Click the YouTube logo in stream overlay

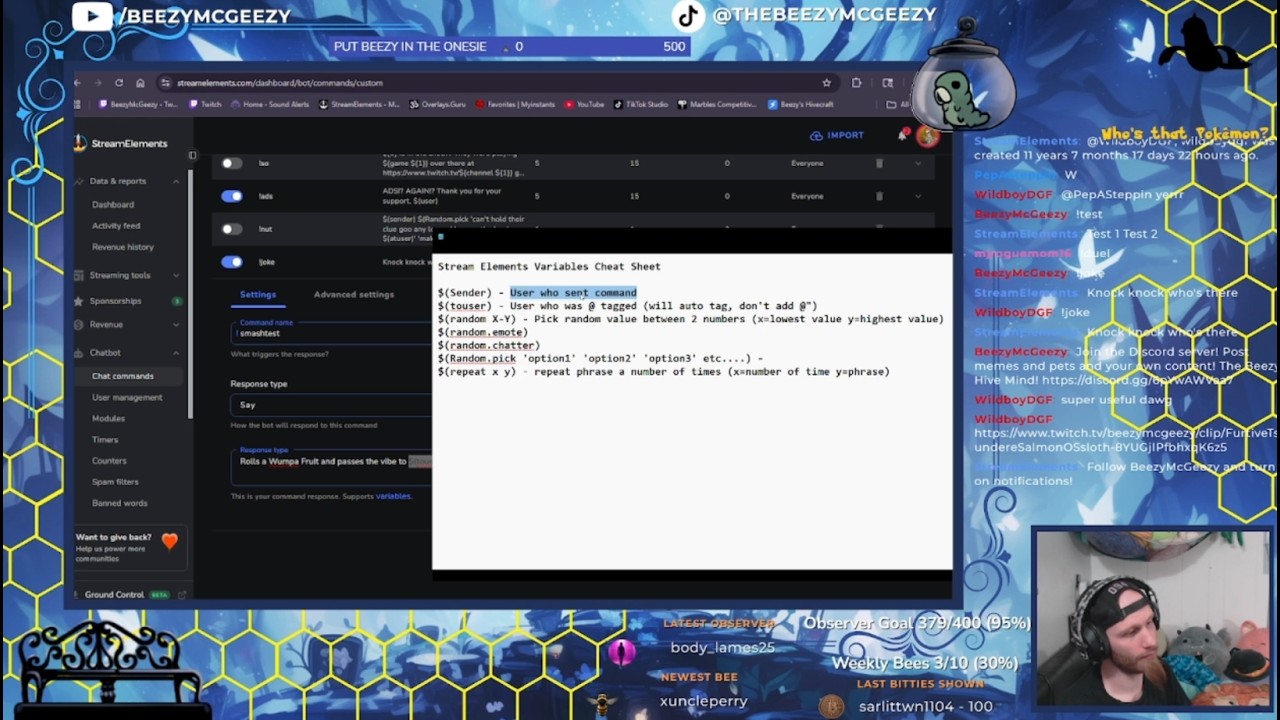point(92,15)
